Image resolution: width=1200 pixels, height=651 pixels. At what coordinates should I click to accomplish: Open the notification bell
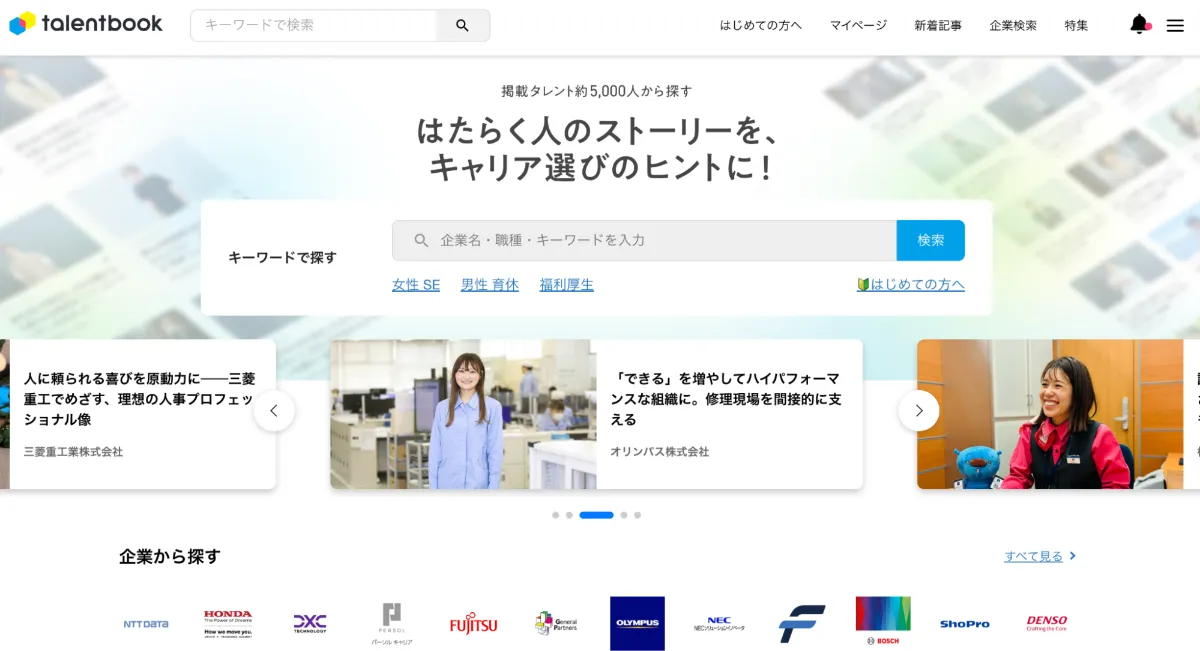point(1139,25)
